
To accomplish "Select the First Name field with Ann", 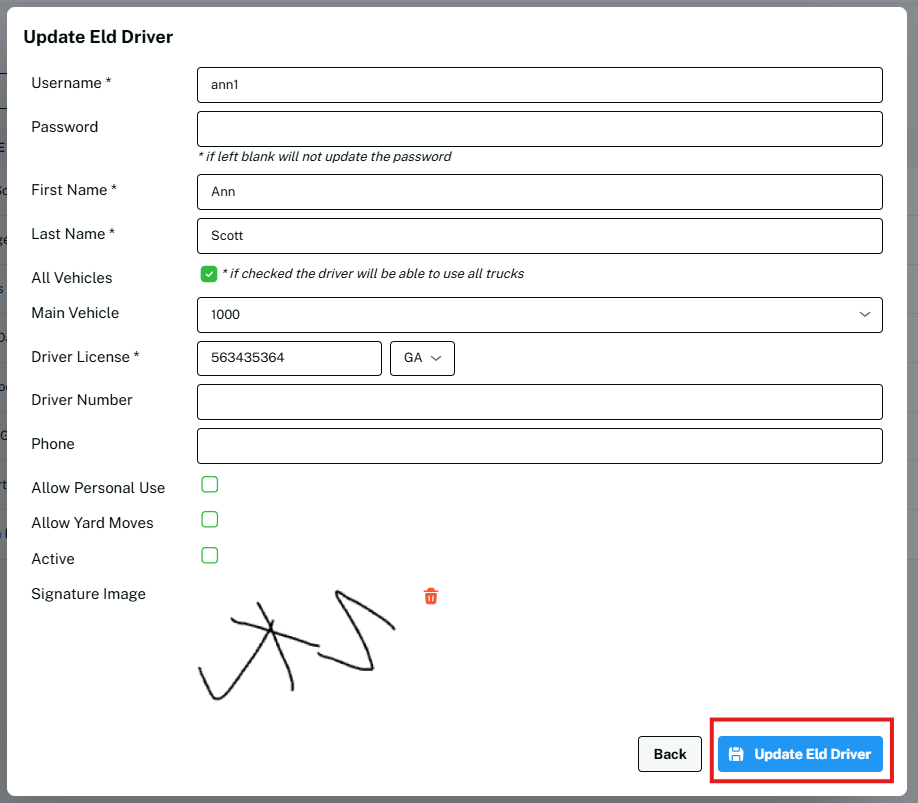I will coord(539,192).
